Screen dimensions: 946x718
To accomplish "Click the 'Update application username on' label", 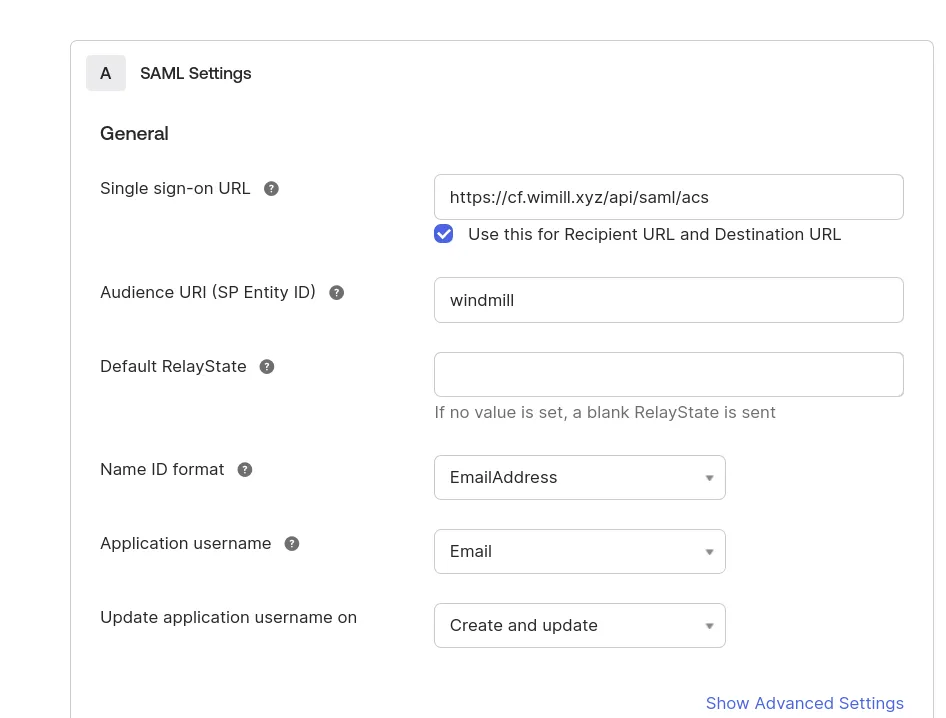I will [228, 617].
